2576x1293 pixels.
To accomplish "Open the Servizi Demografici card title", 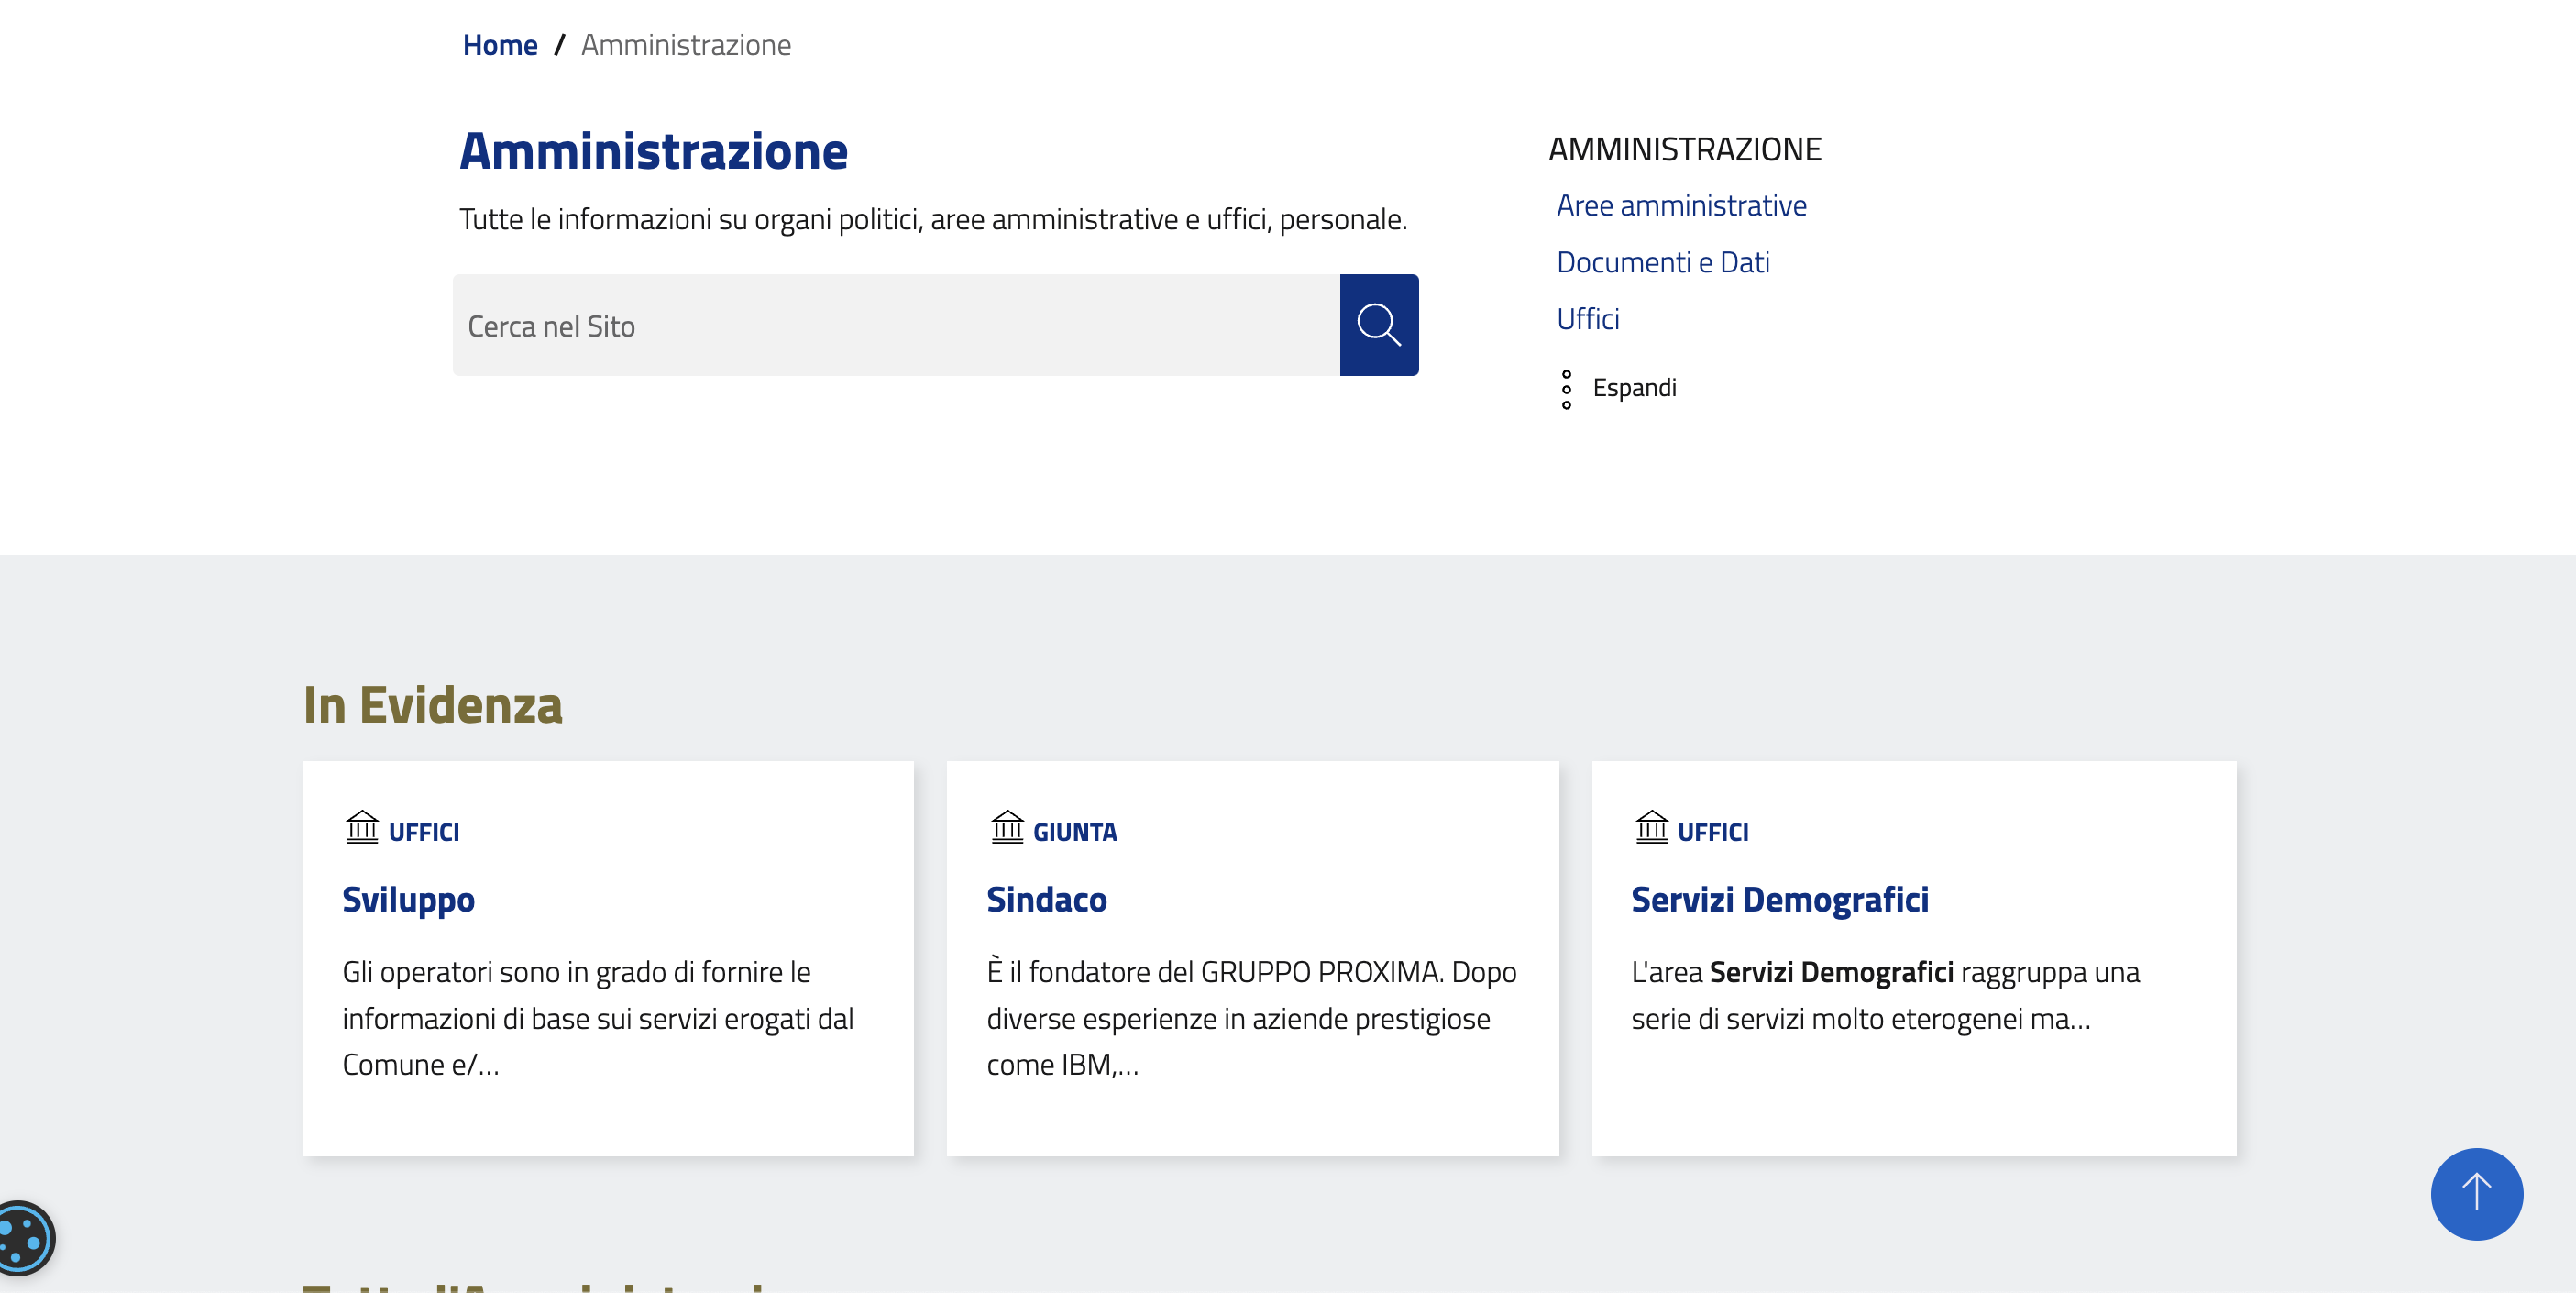I will coord(1779,899).
